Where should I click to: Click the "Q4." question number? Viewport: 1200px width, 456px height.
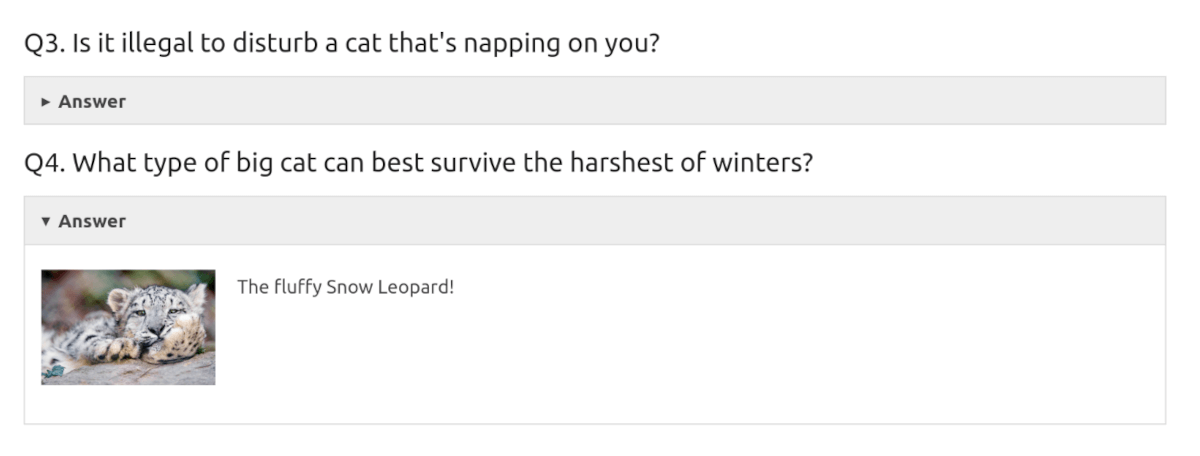click(45, 163)
